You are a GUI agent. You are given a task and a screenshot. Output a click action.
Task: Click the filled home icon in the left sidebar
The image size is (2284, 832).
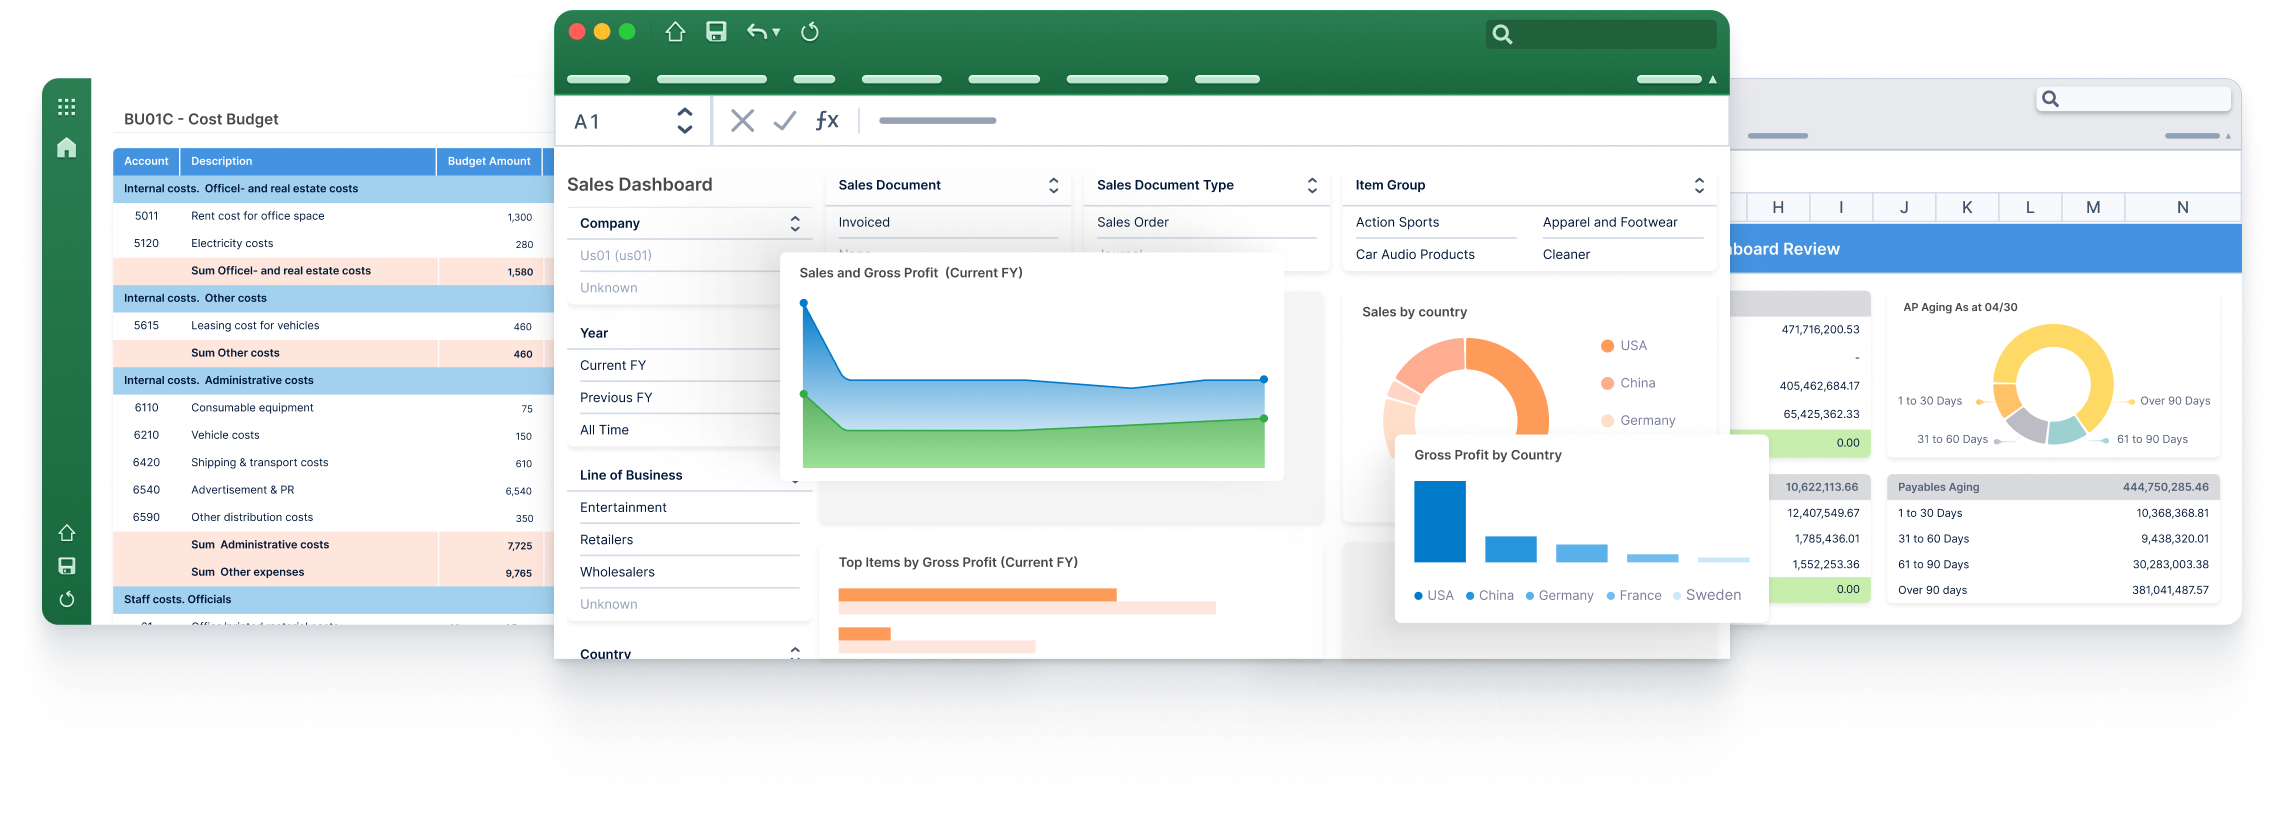(67, 148)
